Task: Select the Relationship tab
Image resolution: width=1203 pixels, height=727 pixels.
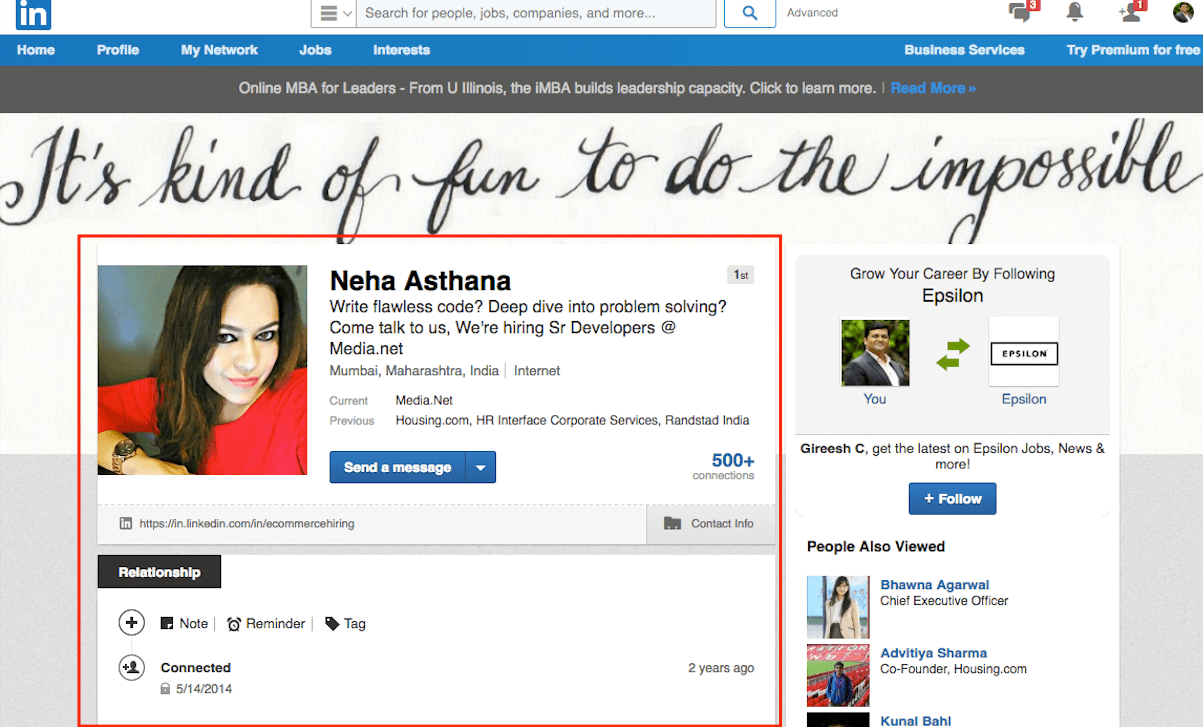Action: (x=159, y=572)
